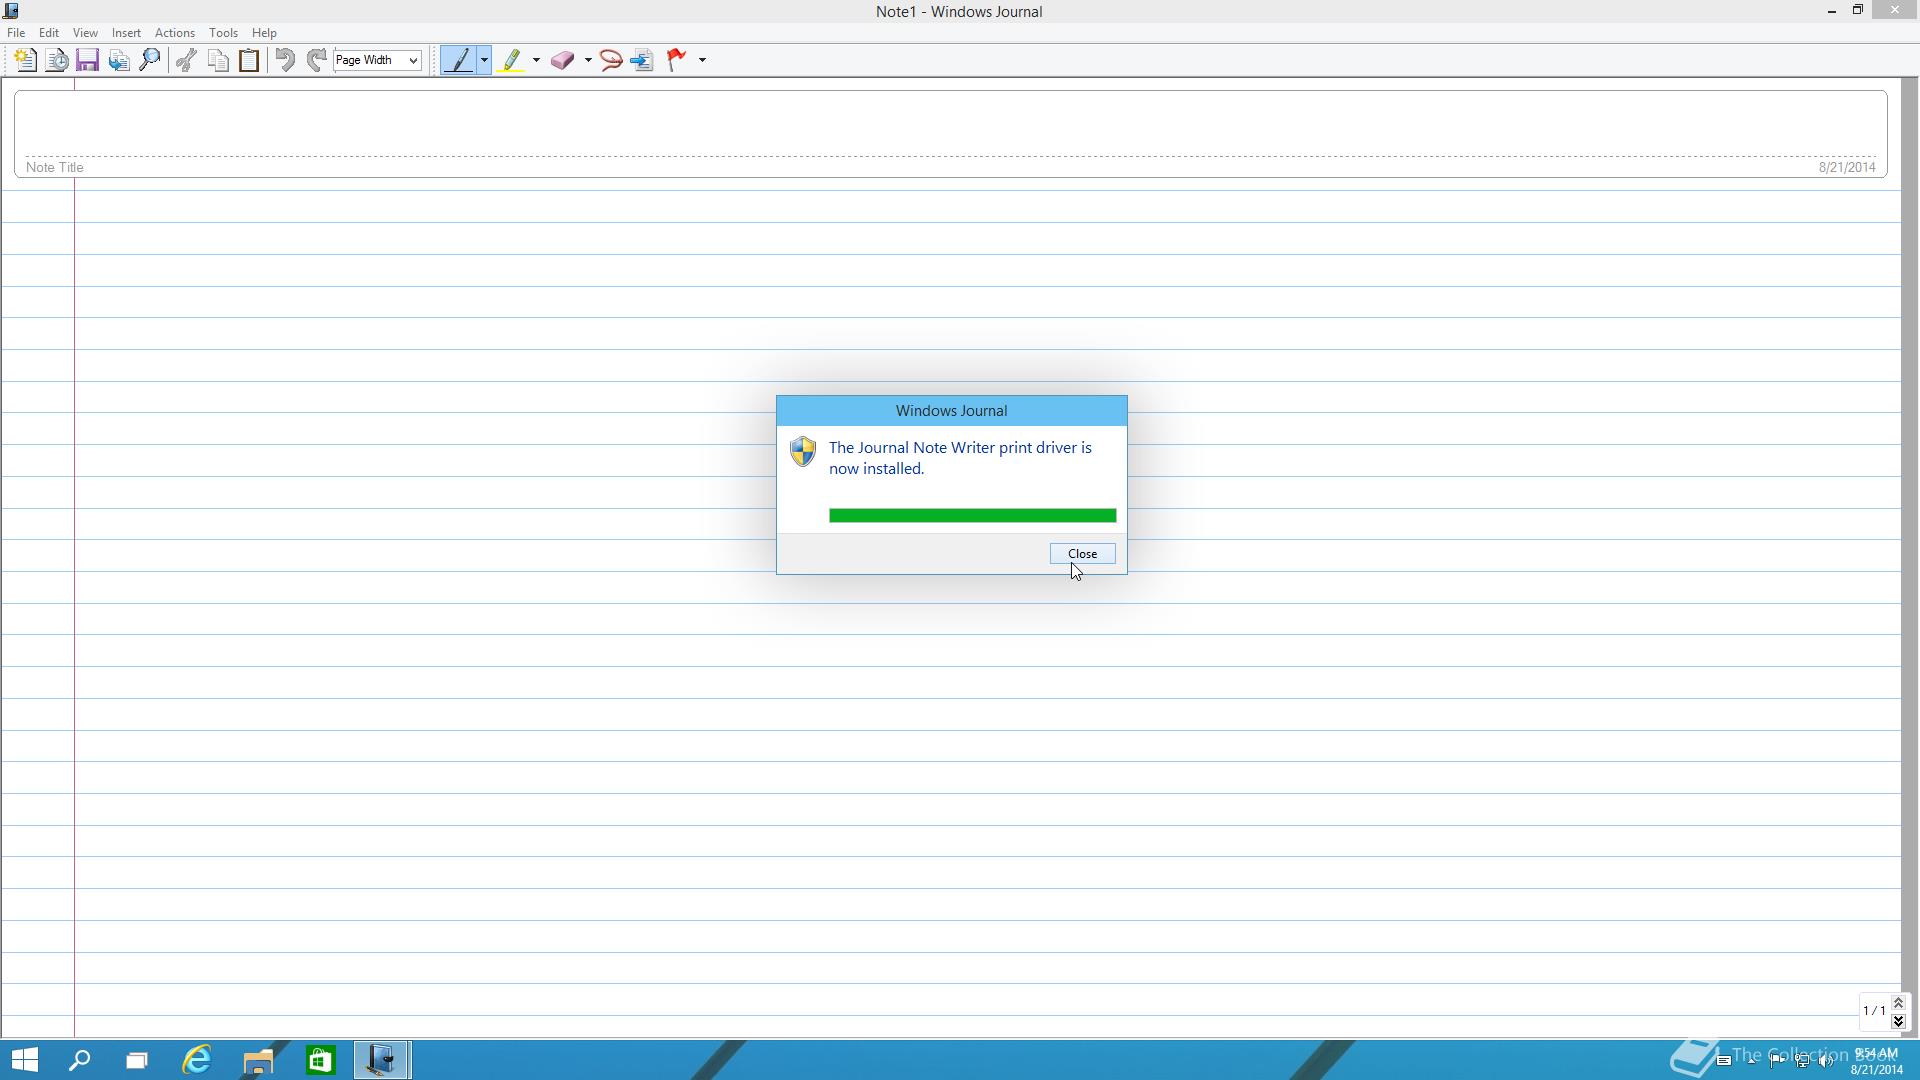Expand the Highlighter options arrow
This screenshot has width=1920, height=1080.
(x=536, y=60)
